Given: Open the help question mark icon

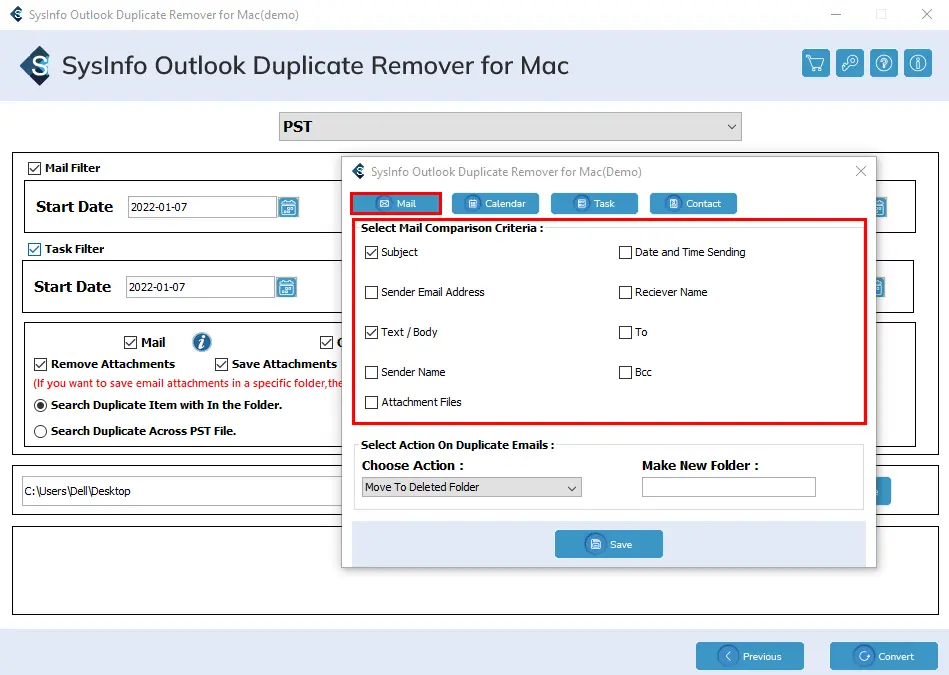Looking at the screenshot, I should click(x=884, y=63).
